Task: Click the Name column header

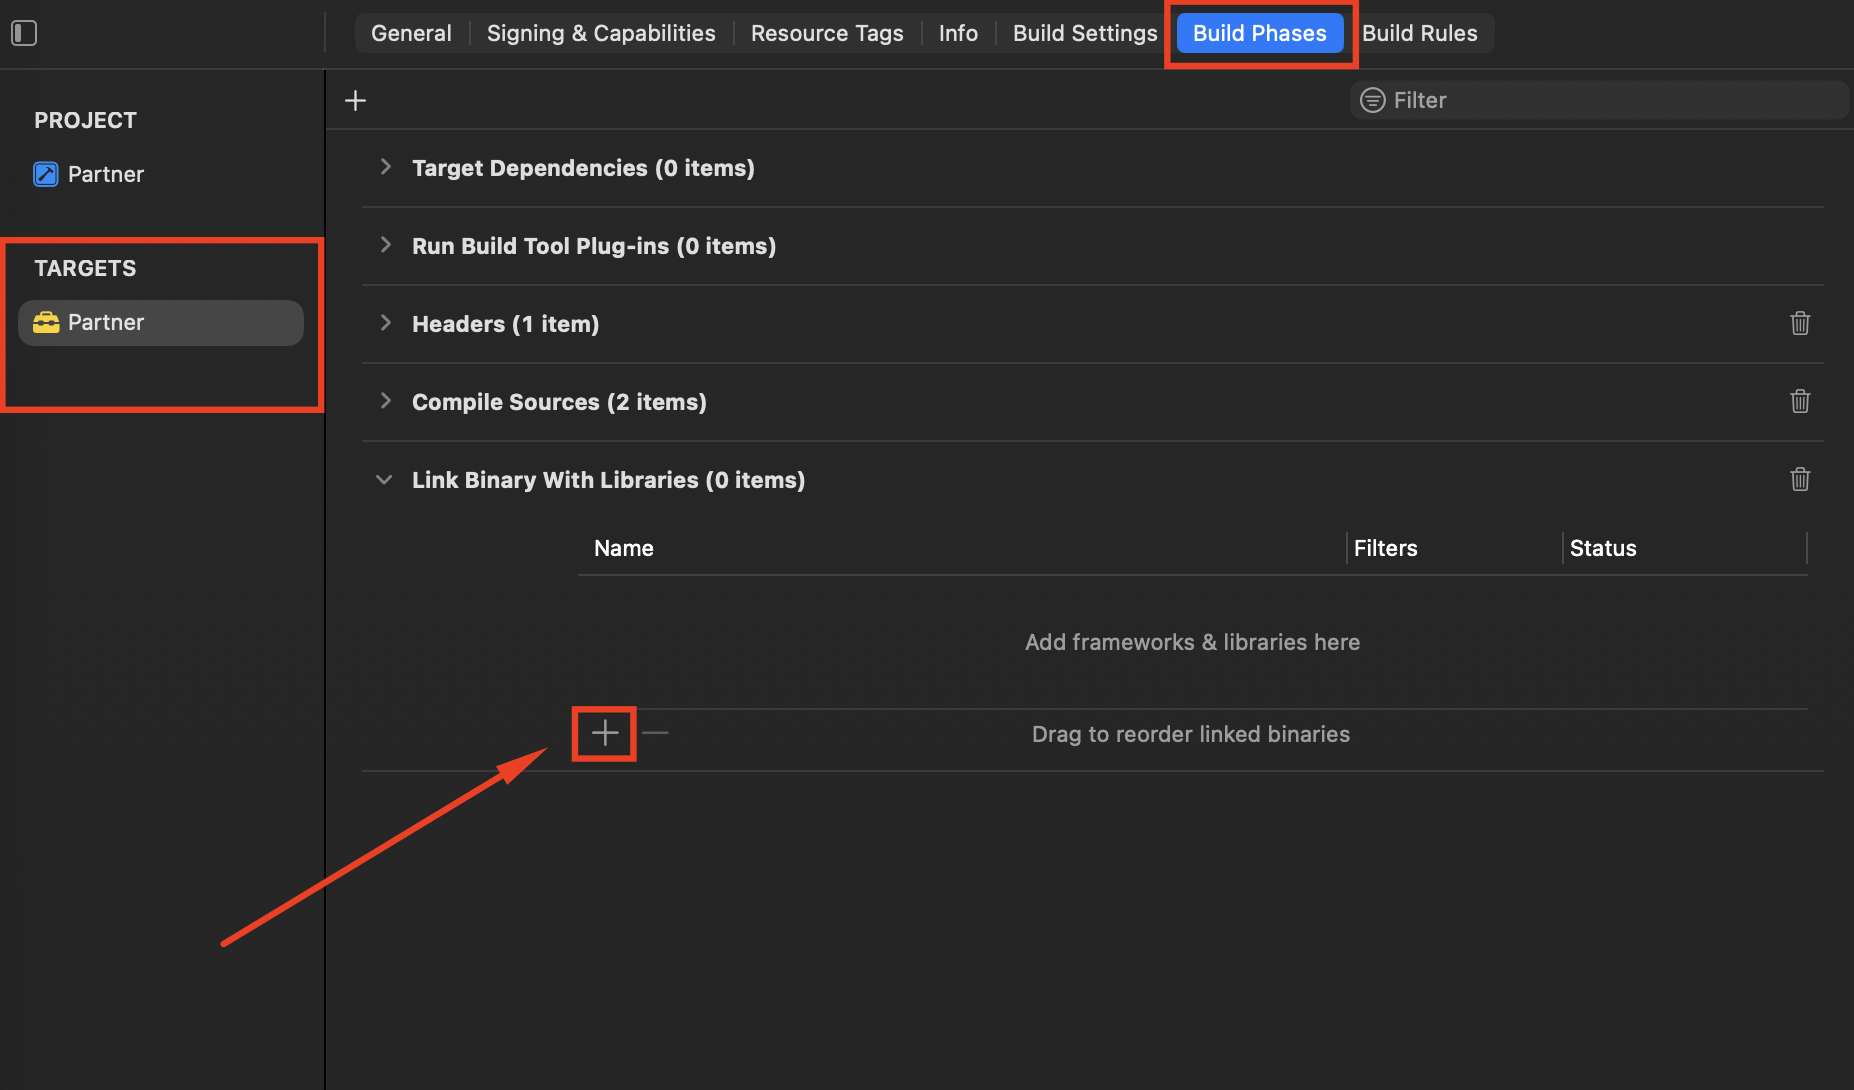Action: tap(623, 548)
